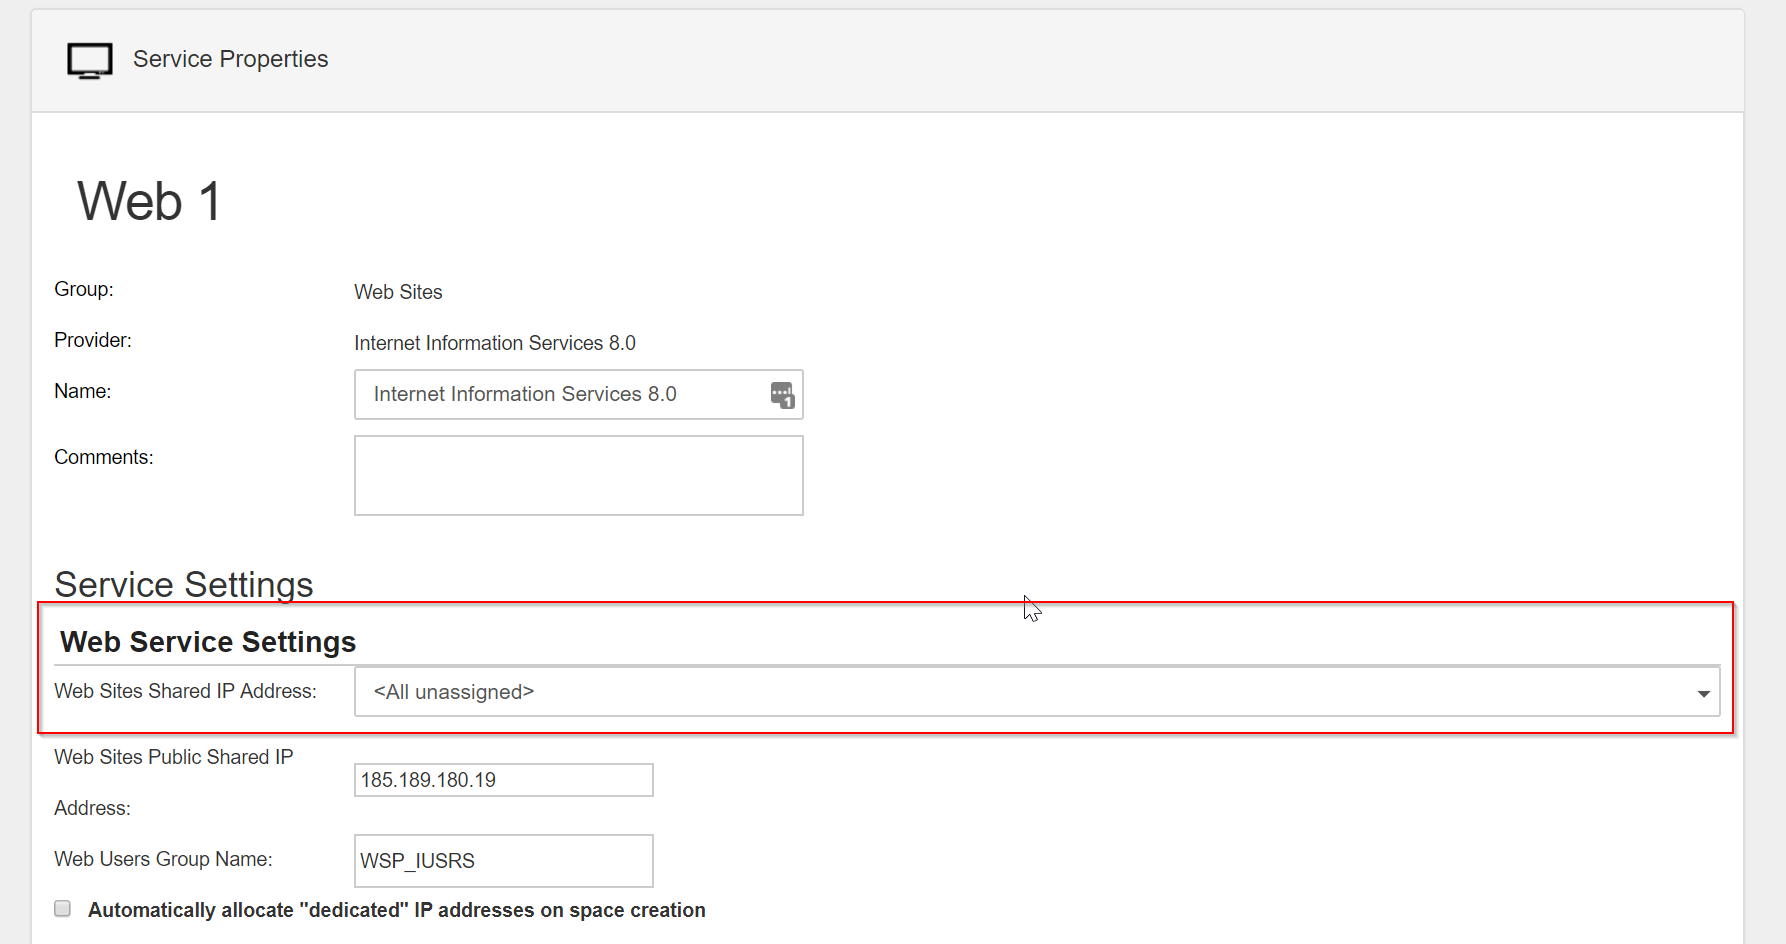Click the Web Sites Shared IP Address label
The height and width of the screenshot is (944, 1786).
(x=185, y=691)
